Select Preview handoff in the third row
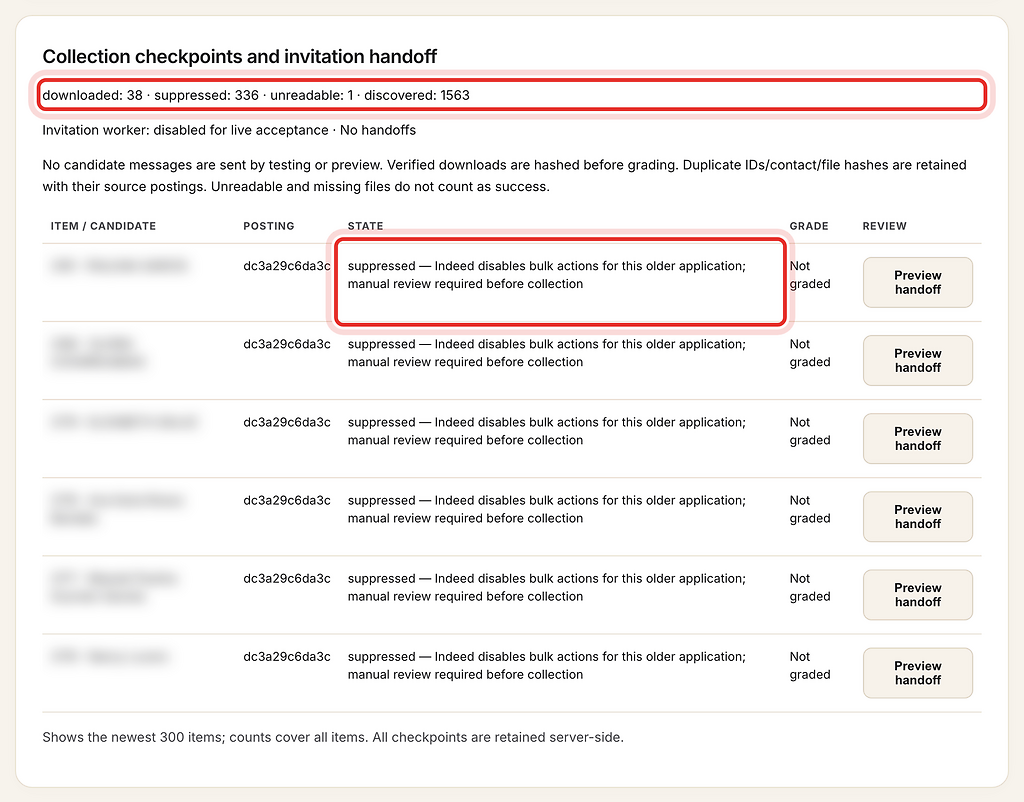The width and height of the screenshot is (1024, 802). point(918,438)
